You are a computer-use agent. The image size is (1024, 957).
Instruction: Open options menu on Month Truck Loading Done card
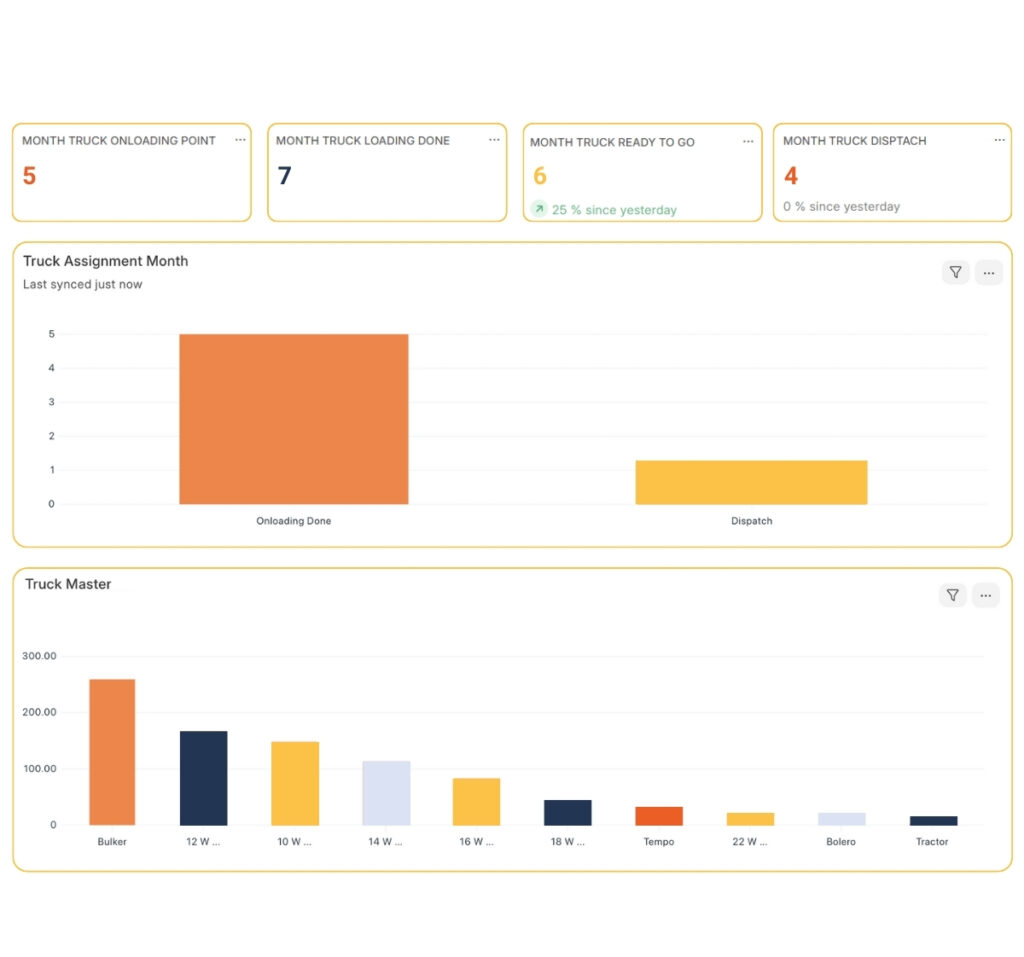click(x=494, y=140)
